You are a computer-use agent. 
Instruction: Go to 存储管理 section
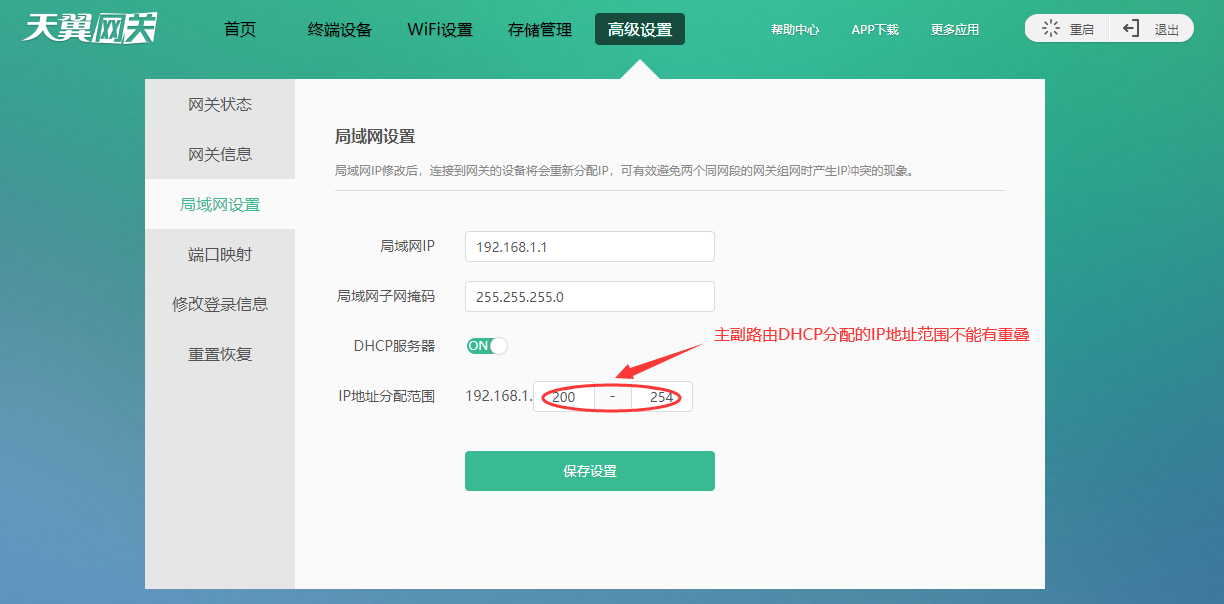538,29
